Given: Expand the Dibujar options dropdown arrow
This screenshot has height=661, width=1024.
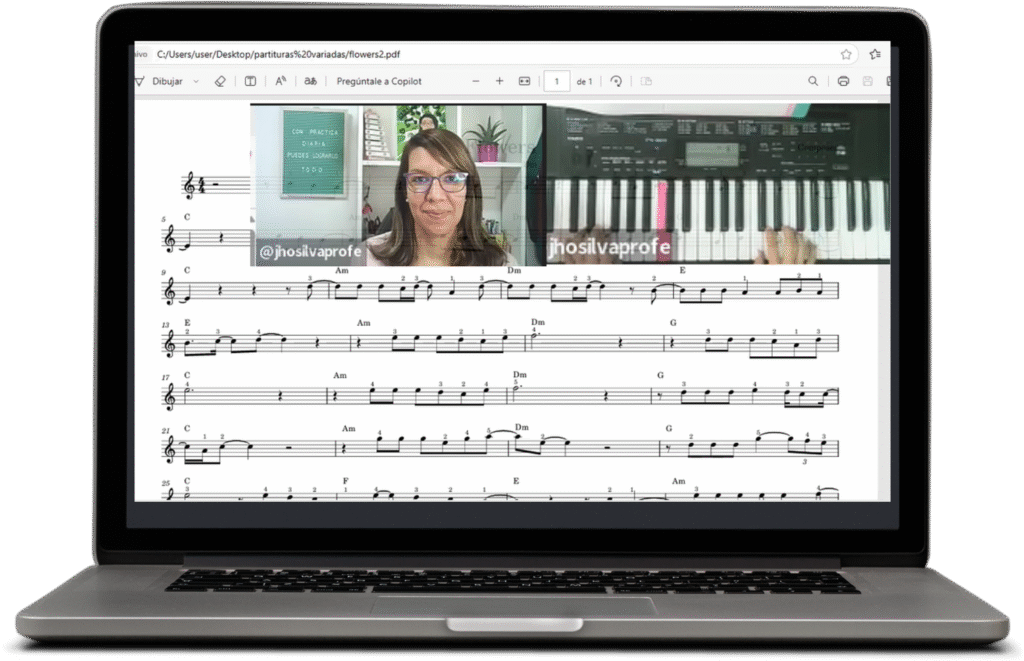Looking at the screenshot, I should (196, 81).
